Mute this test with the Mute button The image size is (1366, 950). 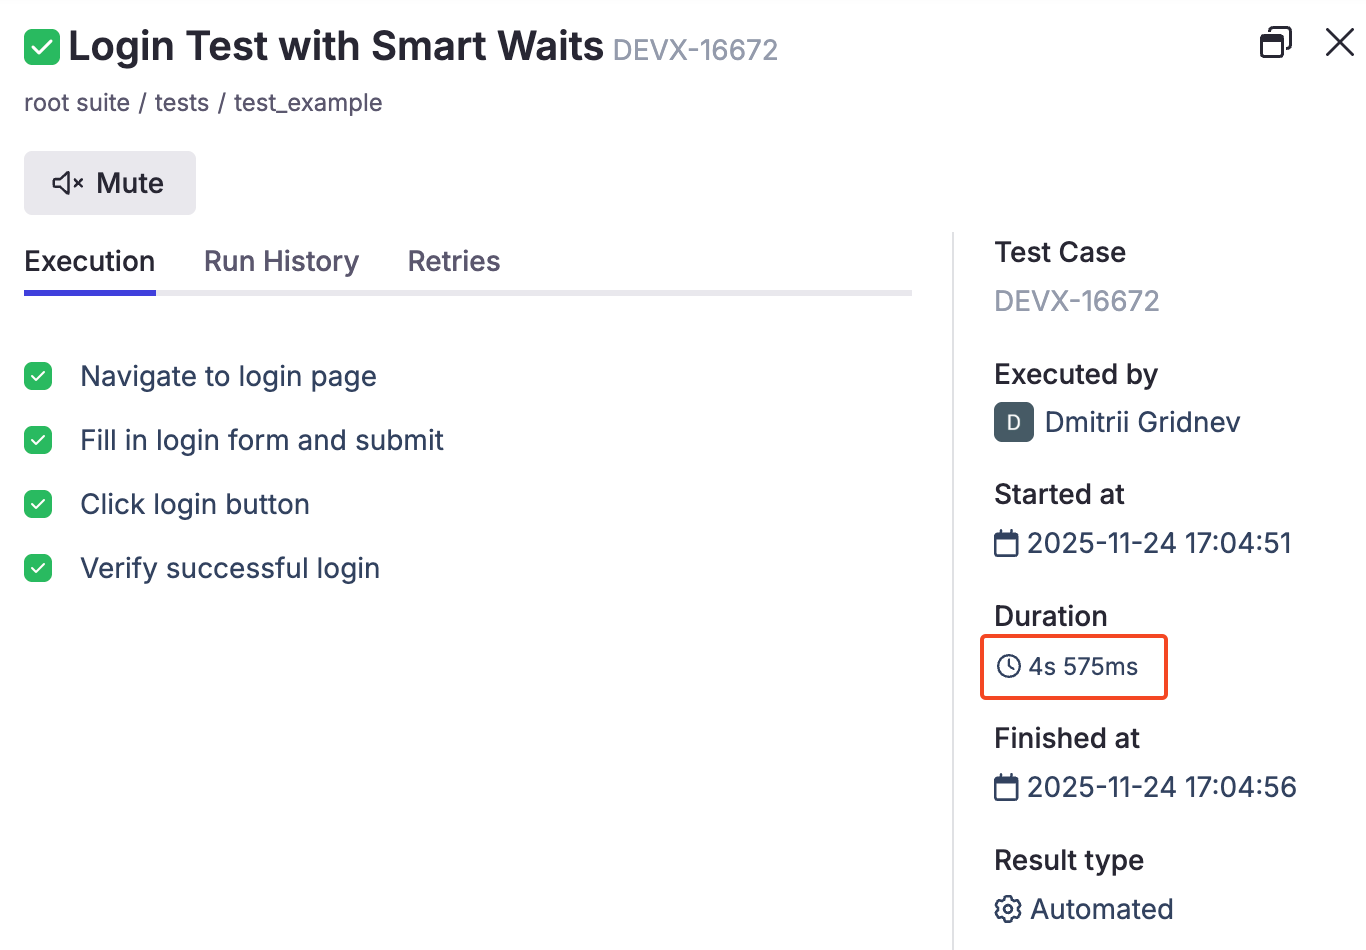point(109,183)
